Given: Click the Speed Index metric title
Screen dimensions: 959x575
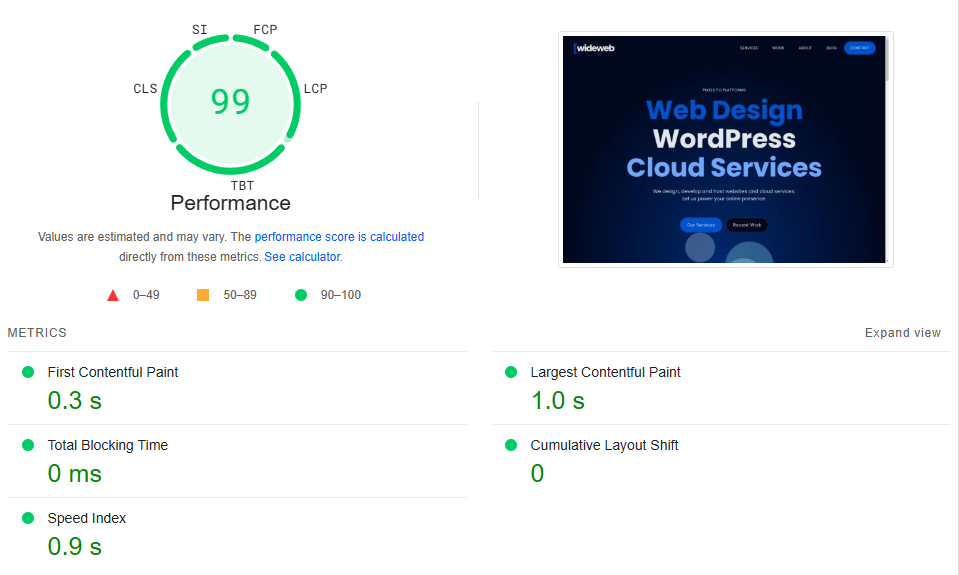Looking at the screenshot, I should tap(87, 518).
